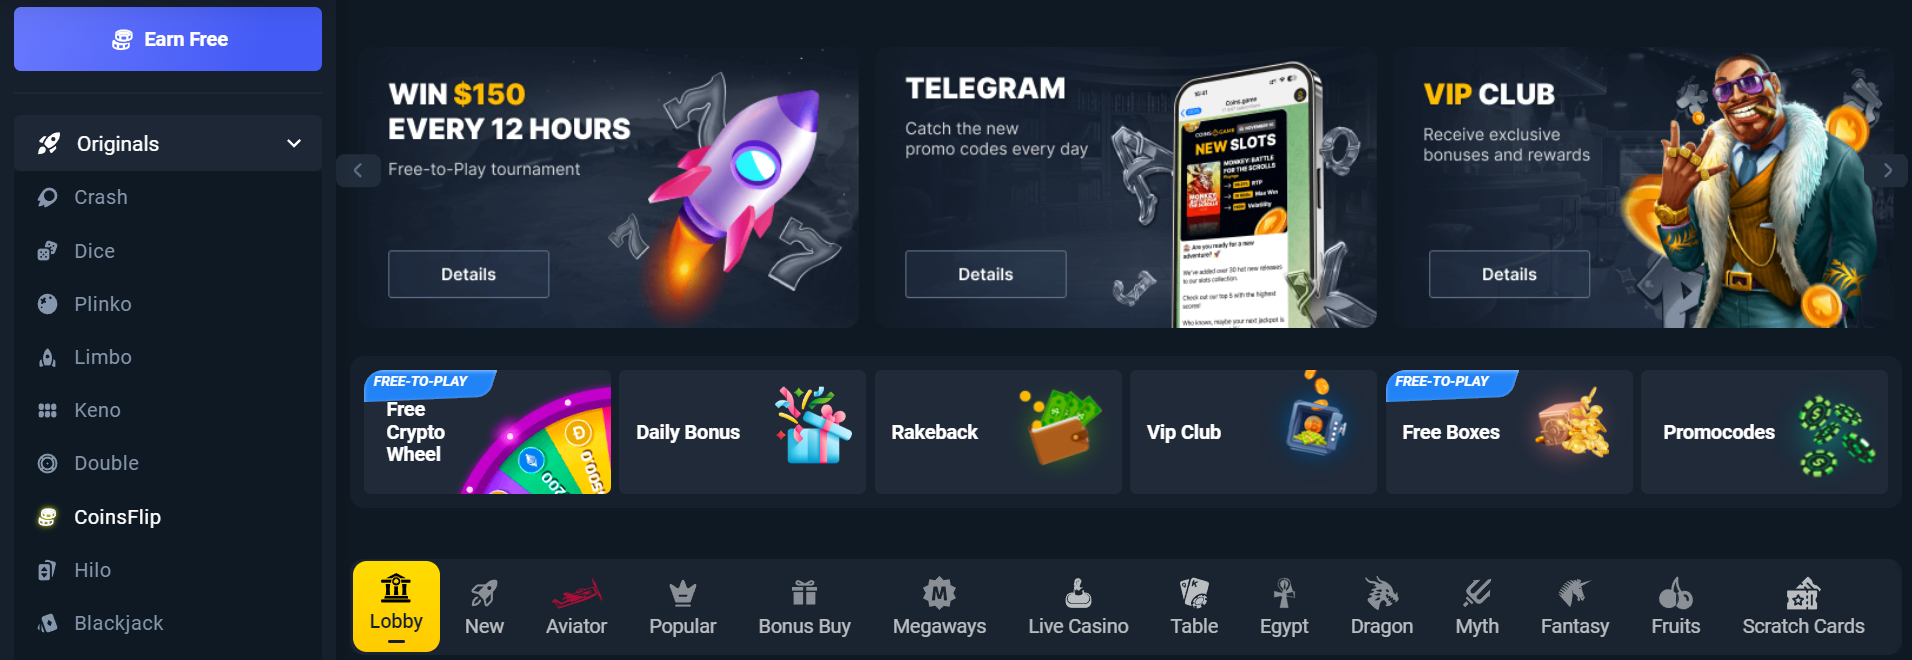The height and width of the screenshot is (660, 1912).
Task: Advance banners with right arrow
Action: pos(1887,170)
